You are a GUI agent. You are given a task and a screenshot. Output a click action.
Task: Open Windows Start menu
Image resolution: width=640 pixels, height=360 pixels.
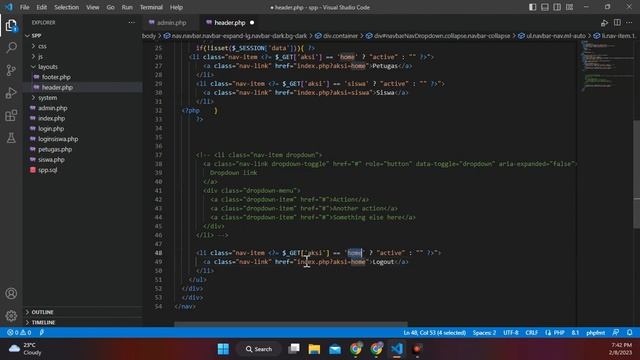tap(223, 349)
